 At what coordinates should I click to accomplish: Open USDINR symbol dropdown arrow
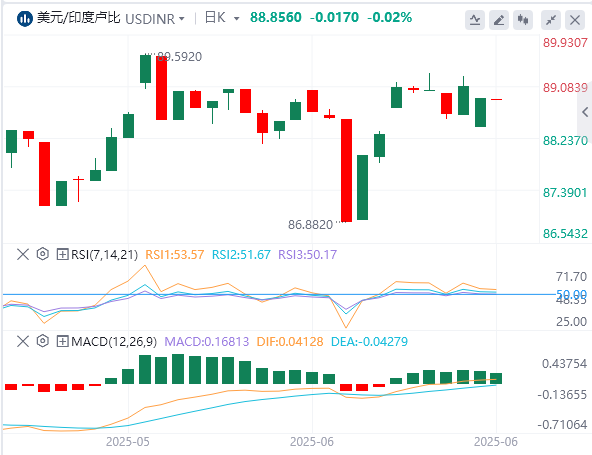coord(182,19)
